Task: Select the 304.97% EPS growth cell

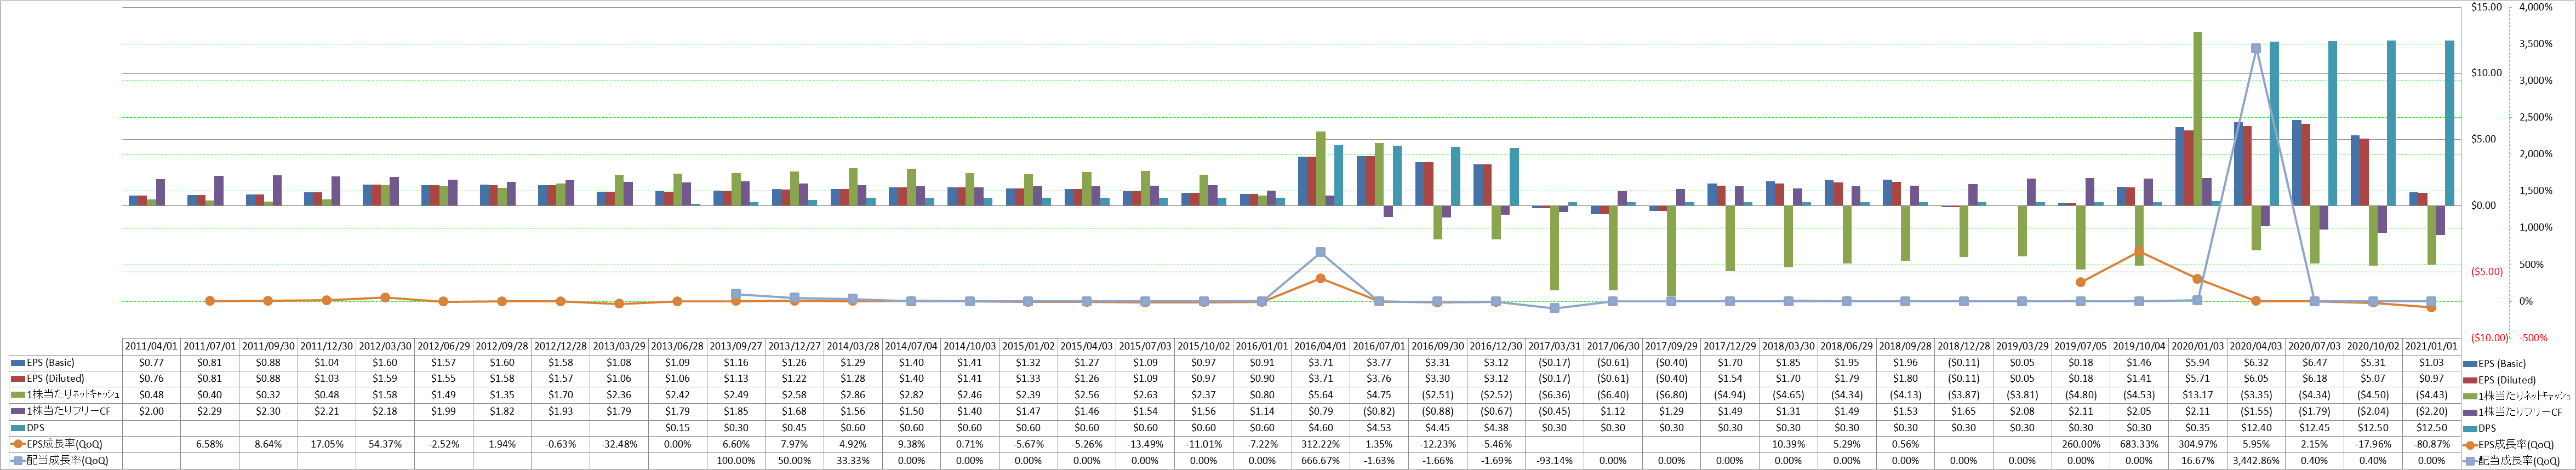Action: point(2198,444)
